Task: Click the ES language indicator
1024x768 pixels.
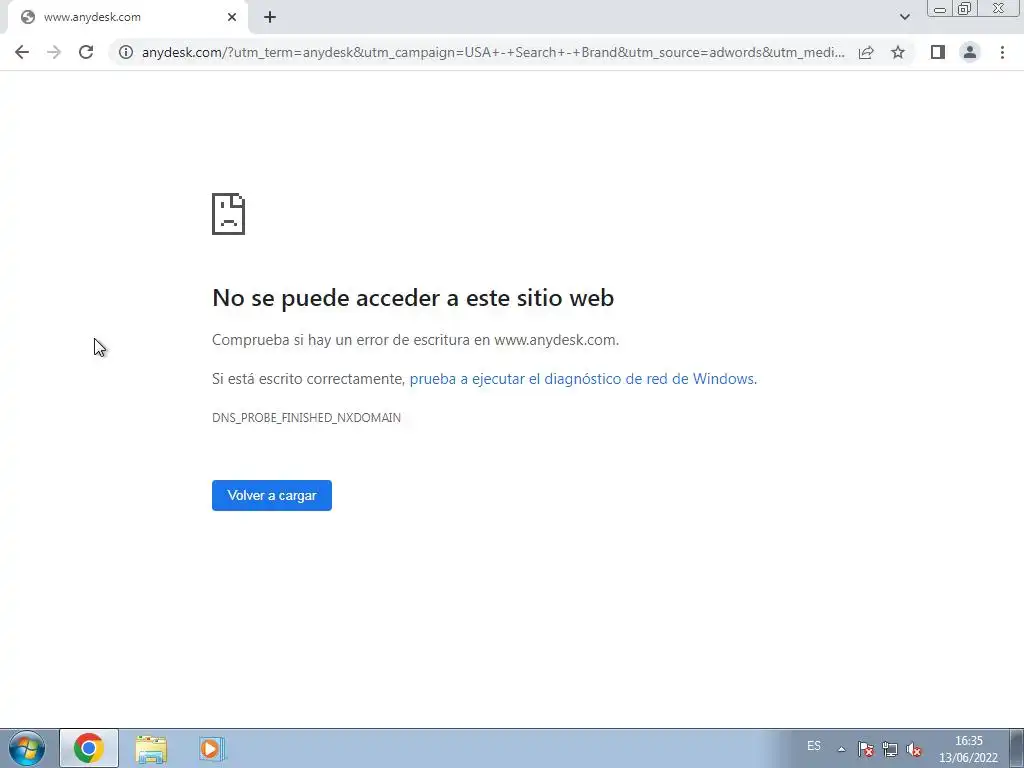Action: click(814, 746)
